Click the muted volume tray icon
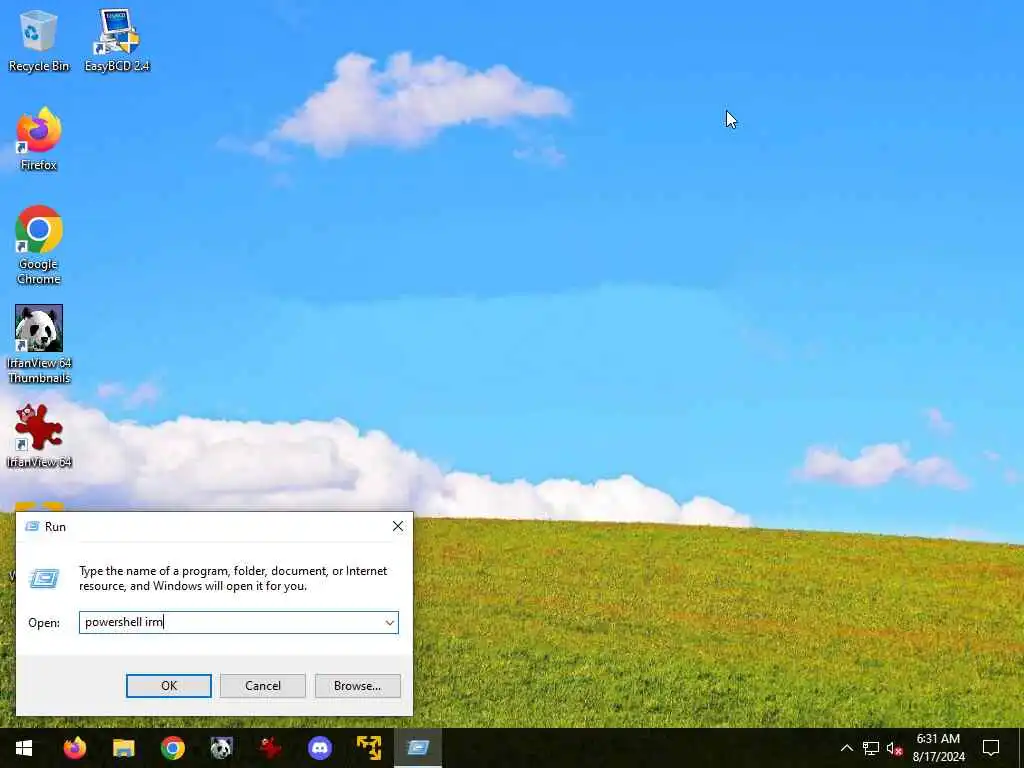The height and width of the screenshot is (768, 1024). point(894,748)
